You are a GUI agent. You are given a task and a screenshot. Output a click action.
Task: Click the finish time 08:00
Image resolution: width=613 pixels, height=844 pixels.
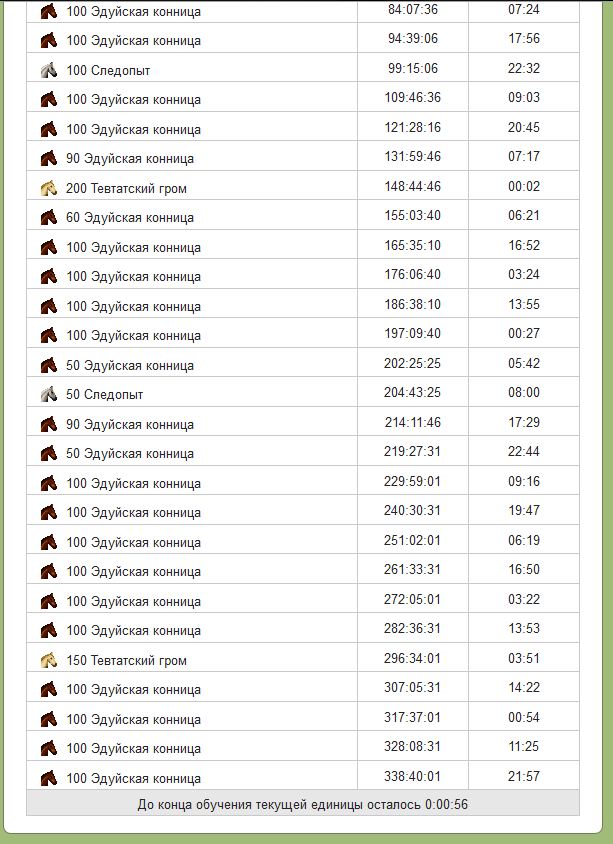(524, 392)
